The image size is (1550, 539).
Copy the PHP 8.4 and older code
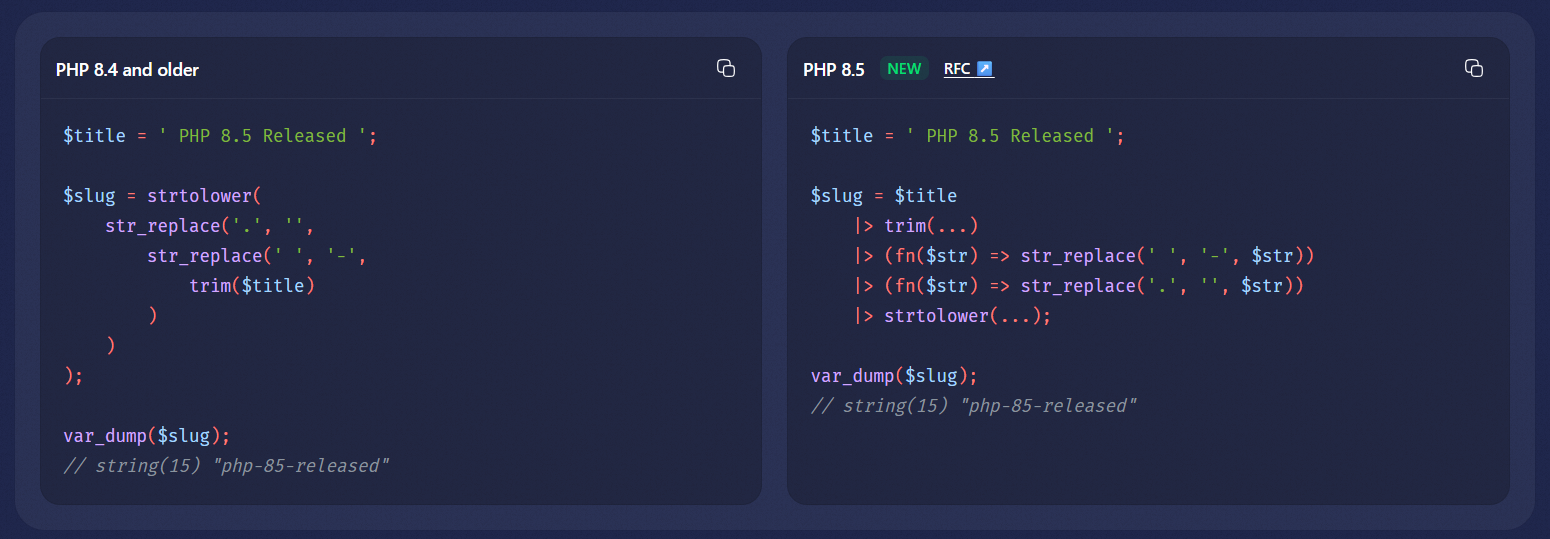[726, 68]
